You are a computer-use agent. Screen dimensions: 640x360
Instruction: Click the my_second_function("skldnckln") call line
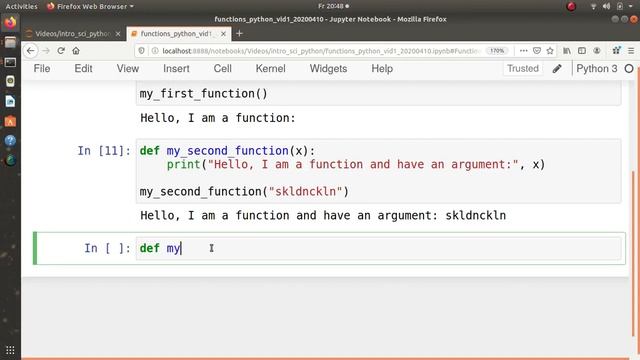pyautogui.click(x=244, y=191)
